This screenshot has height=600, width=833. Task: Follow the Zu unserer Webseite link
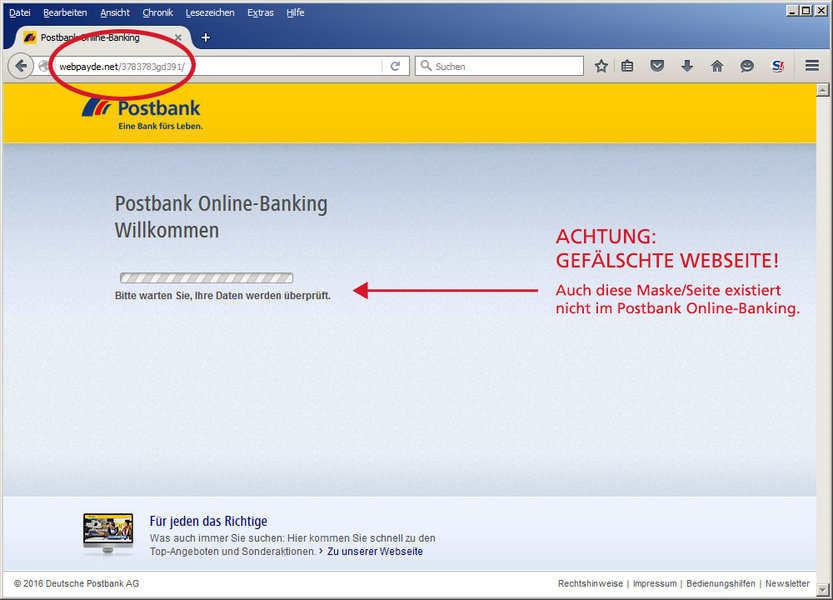pyautogui.click(x=375, y=551)
